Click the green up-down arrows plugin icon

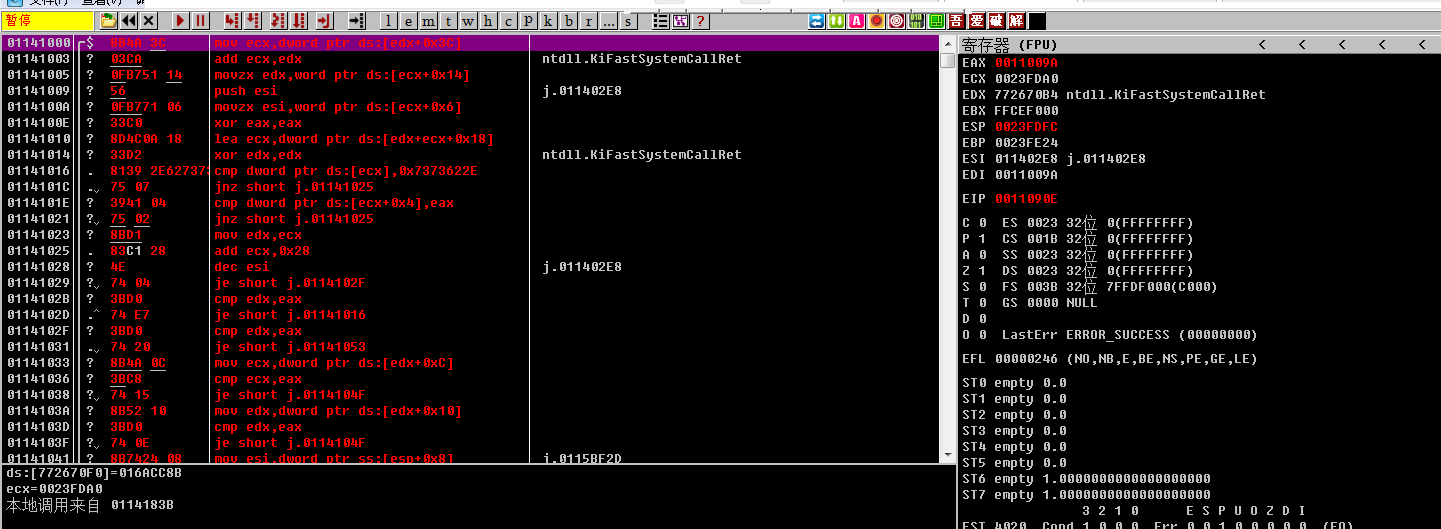[x=836, y=21]
